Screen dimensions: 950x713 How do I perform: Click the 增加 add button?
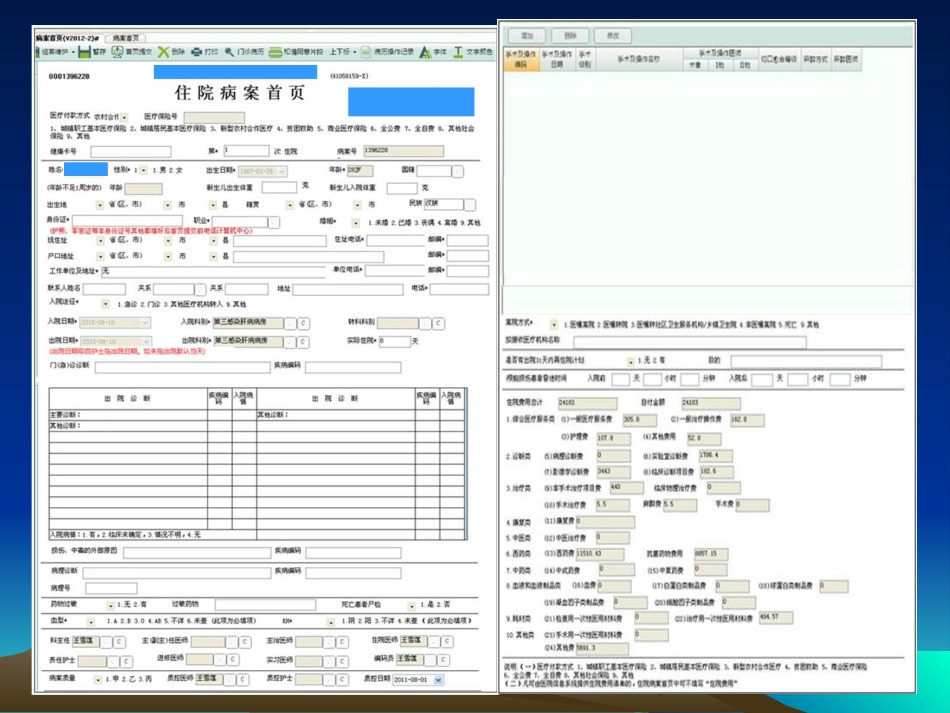(x=526, y=35)
